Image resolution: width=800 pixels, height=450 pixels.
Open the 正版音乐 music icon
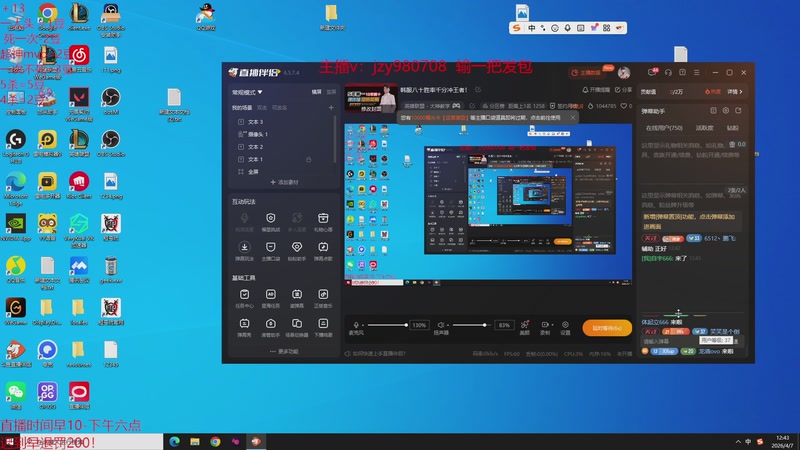point(323,294)
